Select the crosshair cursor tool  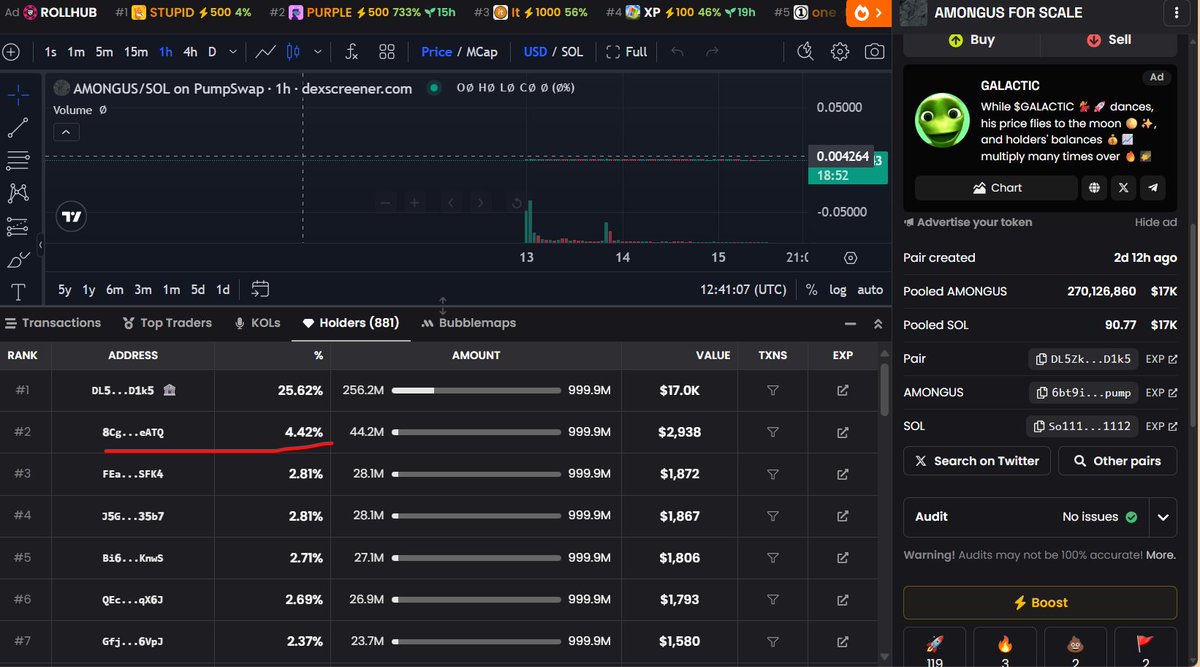pyautogui.click(x=17, y=95)
